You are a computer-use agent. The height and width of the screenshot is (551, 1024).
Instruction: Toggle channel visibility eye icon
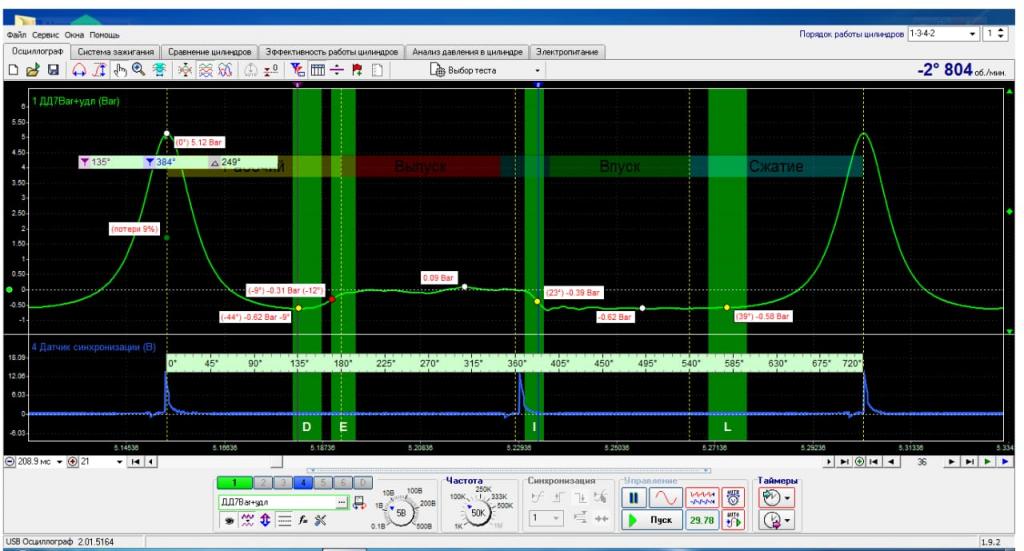tap(229, 520)
